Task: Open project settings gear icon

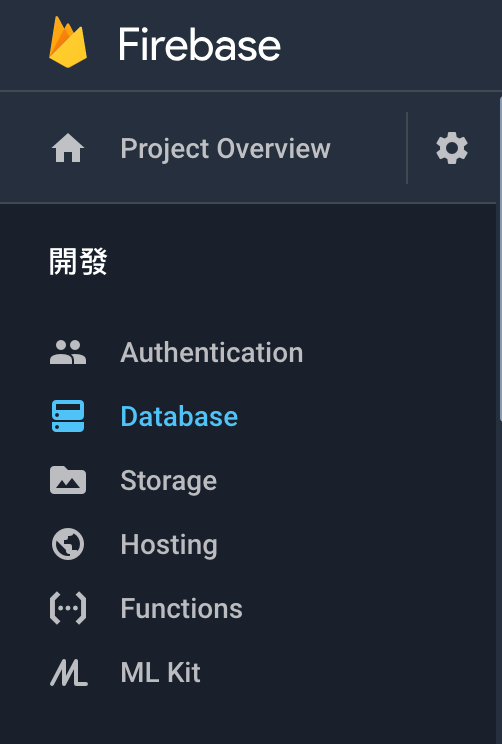Action: click(x=452, y=148)
